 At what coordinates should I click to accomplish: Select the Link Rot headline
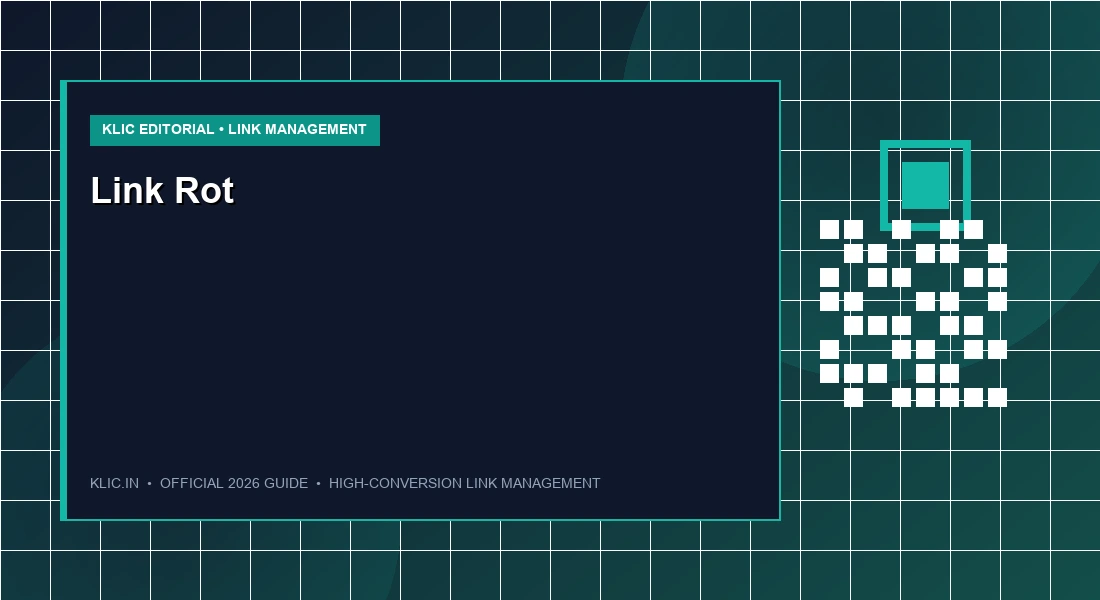click(162, 190)
